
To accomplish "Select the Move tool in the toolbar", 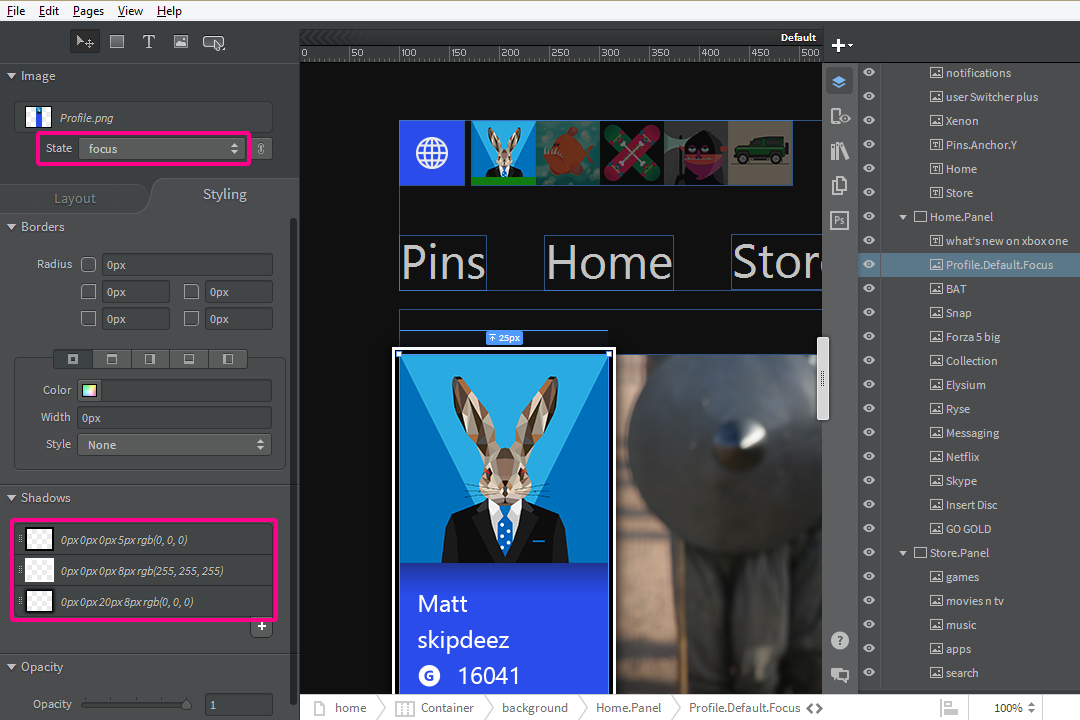I will click(x=85, y=41).
